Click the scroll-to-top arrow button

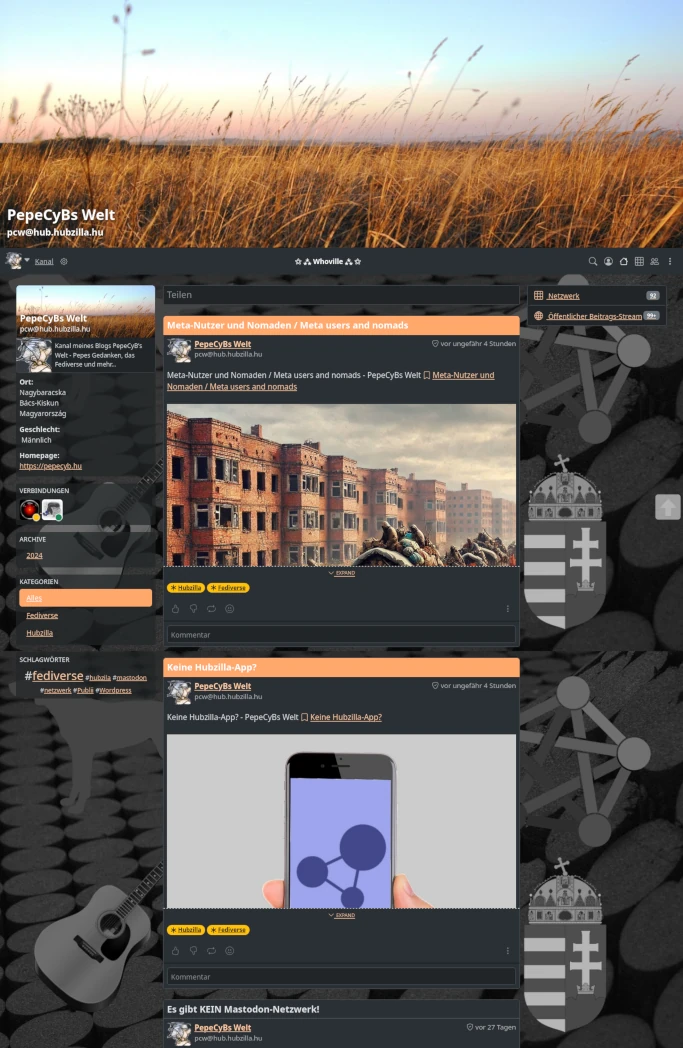tap(667, 507)
